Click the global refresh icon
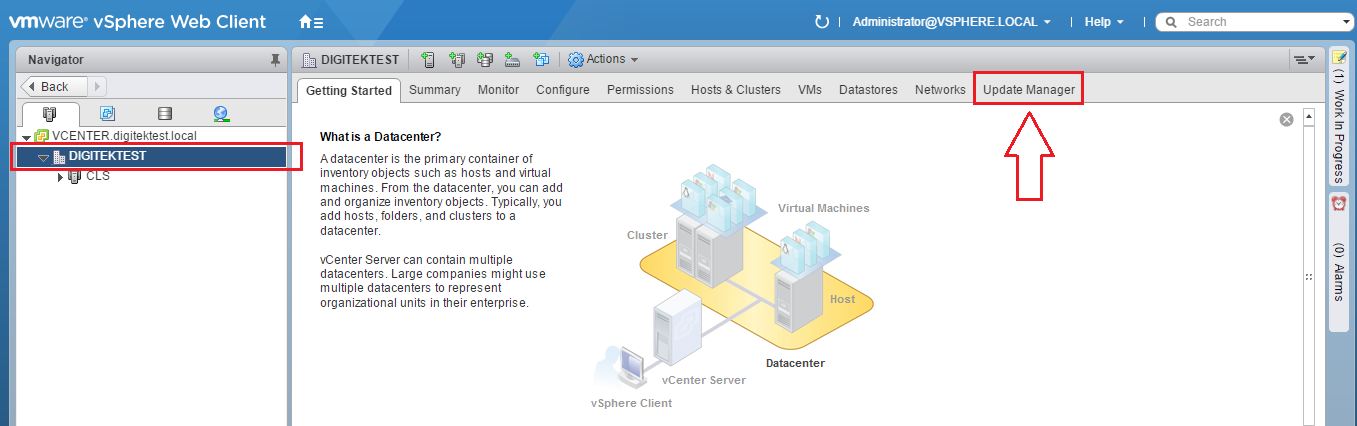Screen dimensions: 1357x426 [822, 21]
